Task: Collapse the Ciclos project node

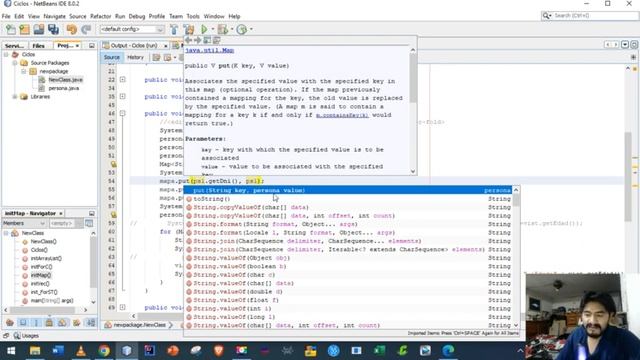Action: pyautogui.click(x=6, y=54)
